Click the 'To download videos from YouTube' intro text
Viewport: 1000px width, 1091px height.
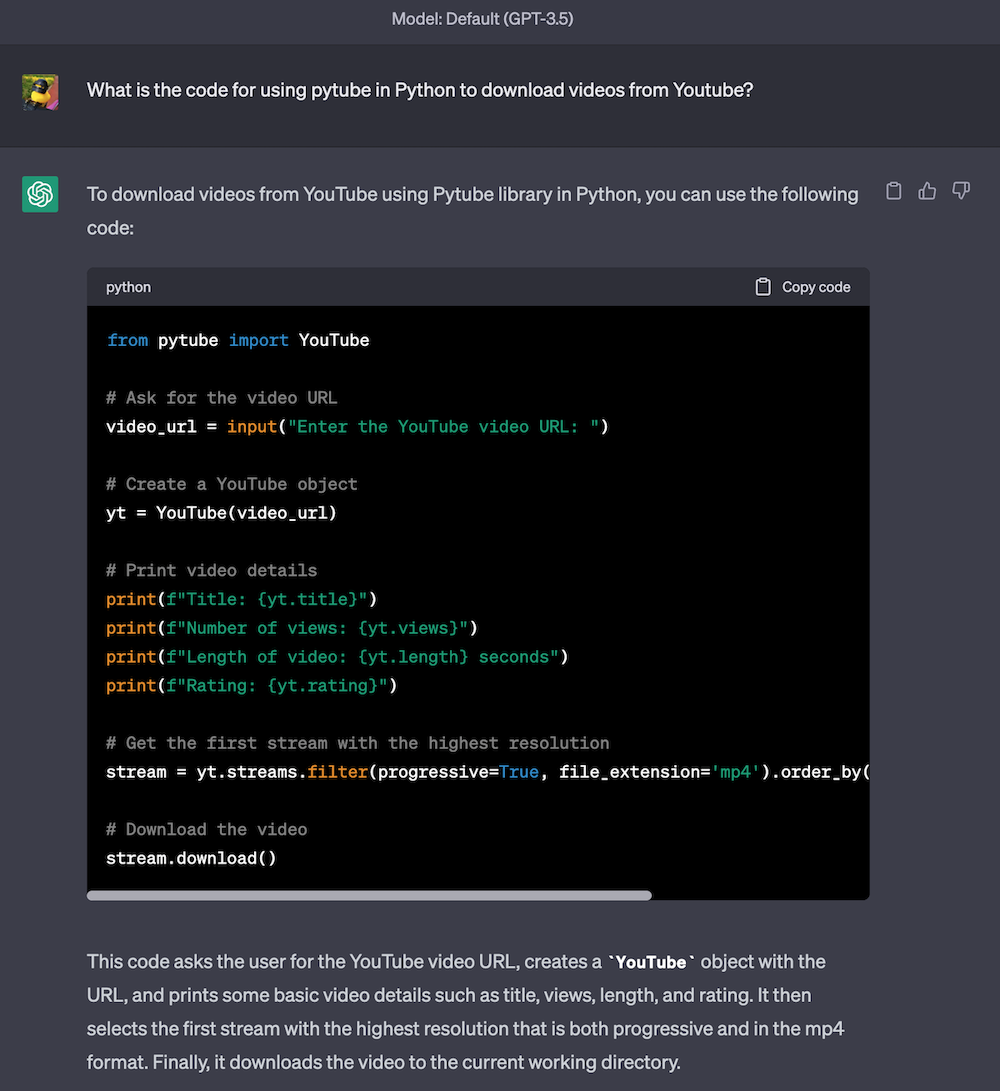click(473, 211)
